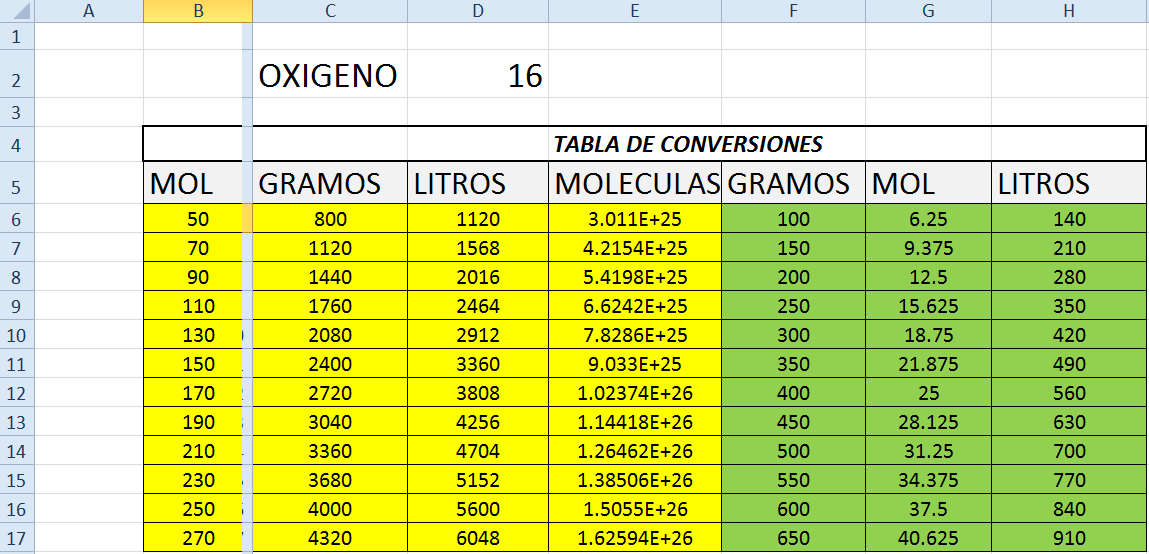Select cell with value 910

click(1070, 537)
